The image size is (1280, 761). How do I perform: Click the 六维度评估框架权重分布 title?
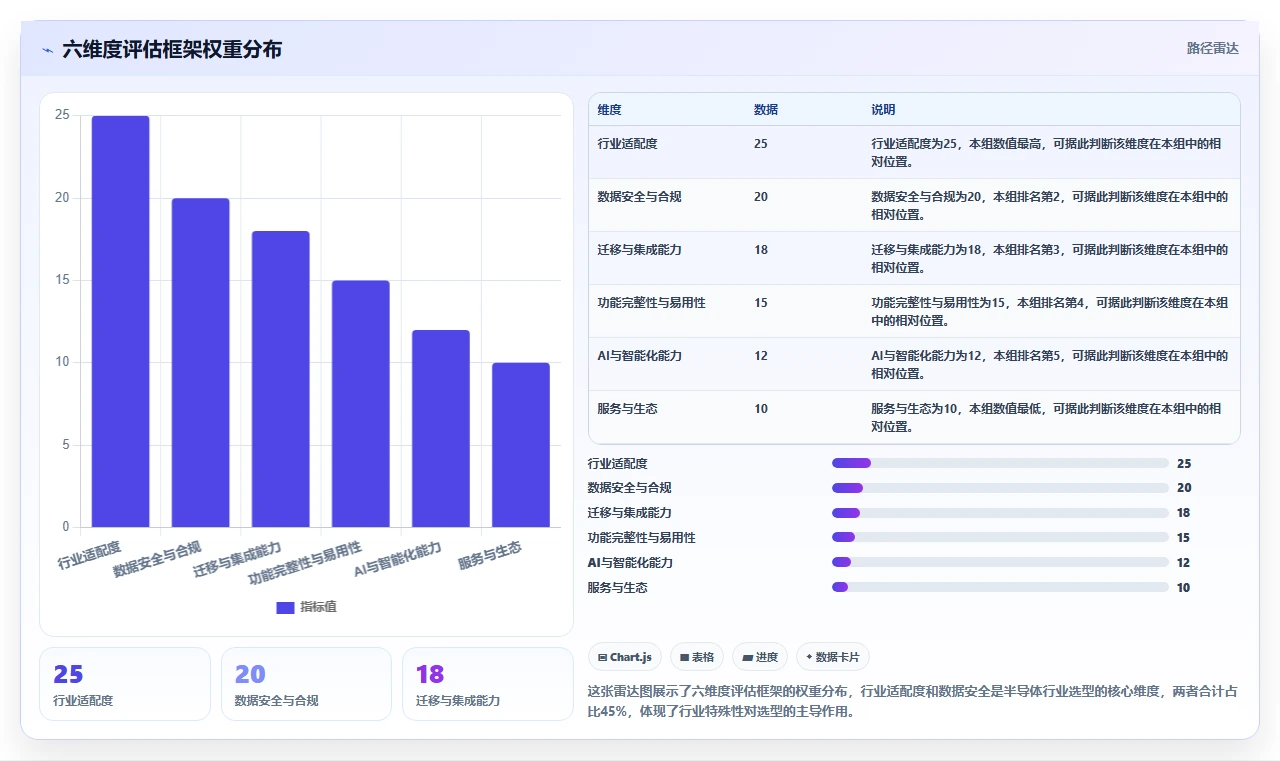pyautogui.click(x=172, y=49)
